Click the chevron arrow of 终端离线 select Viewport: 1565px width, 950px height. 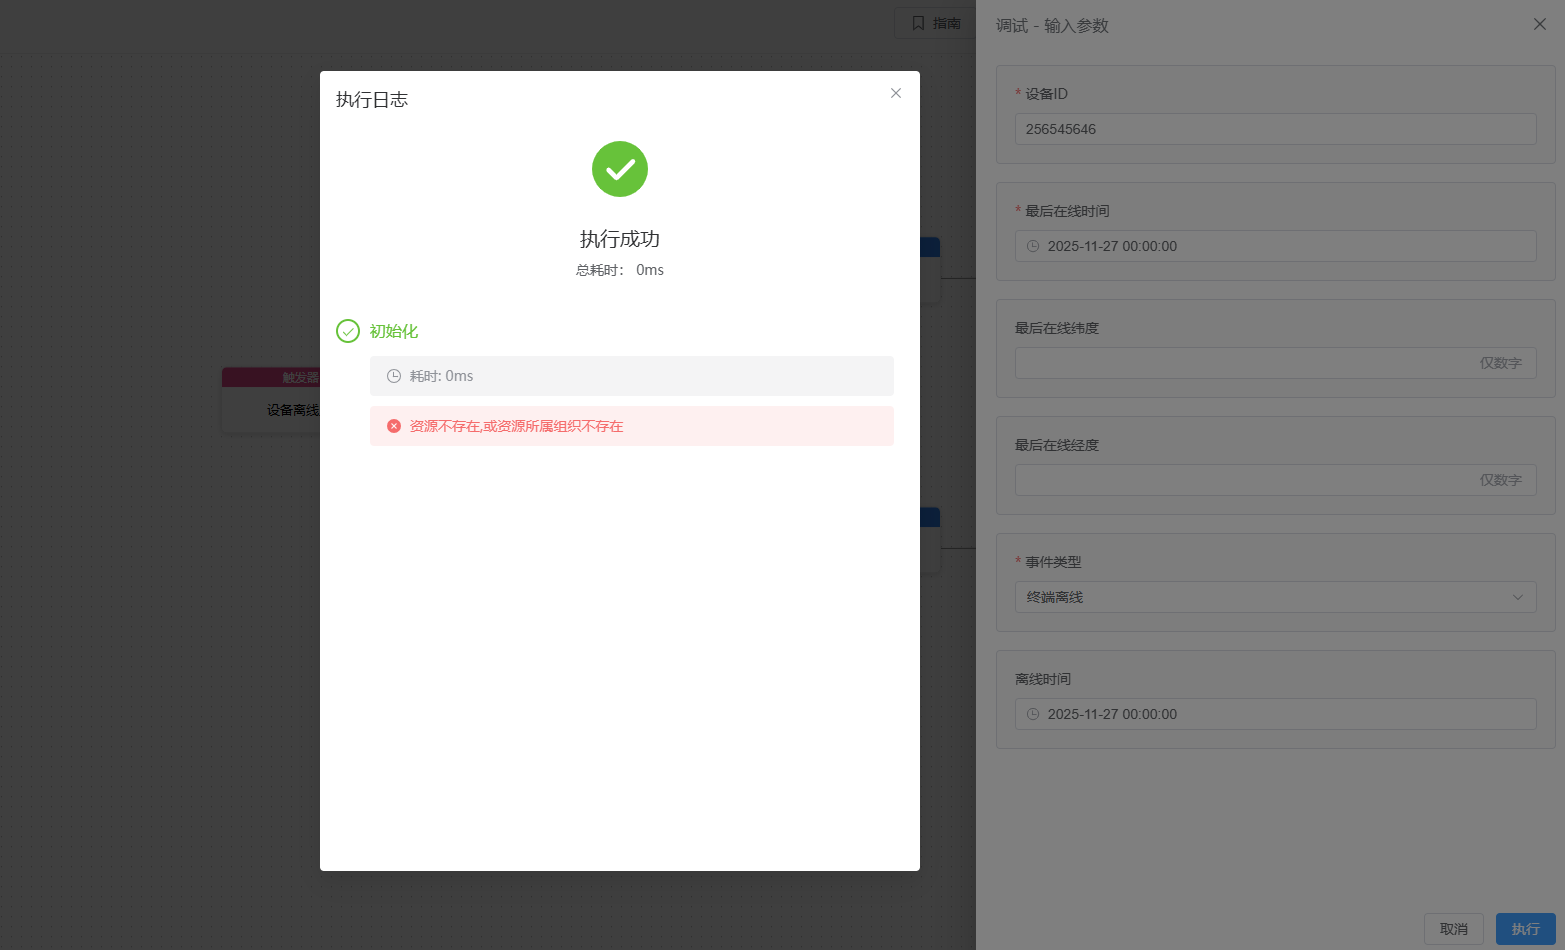[1517, 597]
